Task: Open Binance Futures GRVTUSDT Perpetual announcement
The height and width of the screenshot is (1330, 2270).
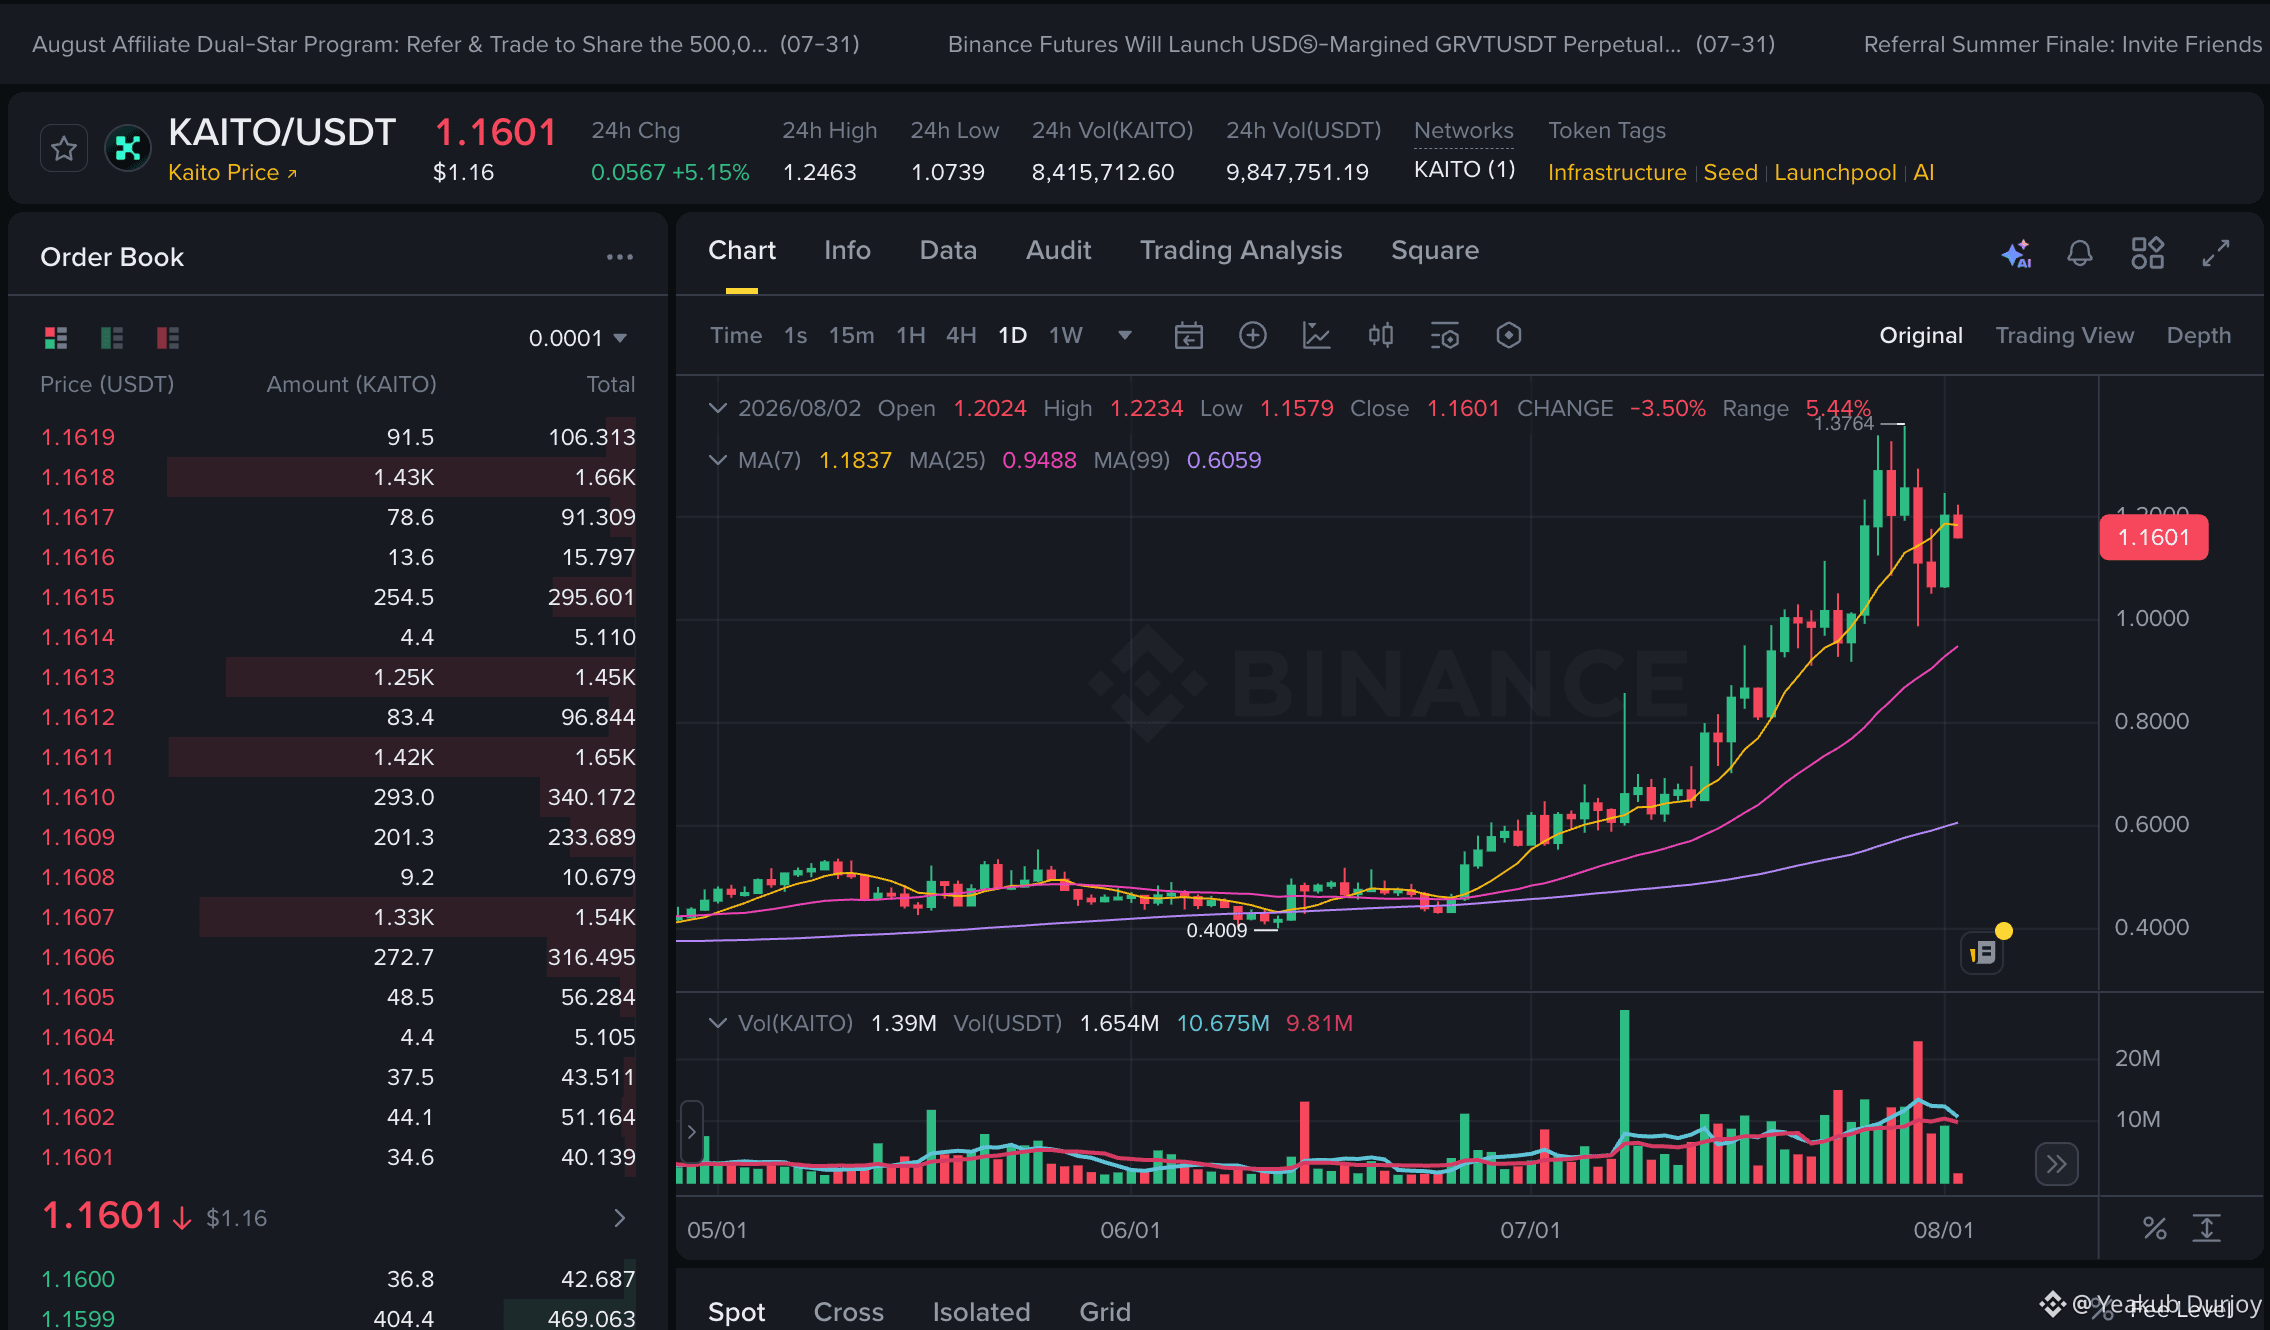Action: [x=1361, y=44]
